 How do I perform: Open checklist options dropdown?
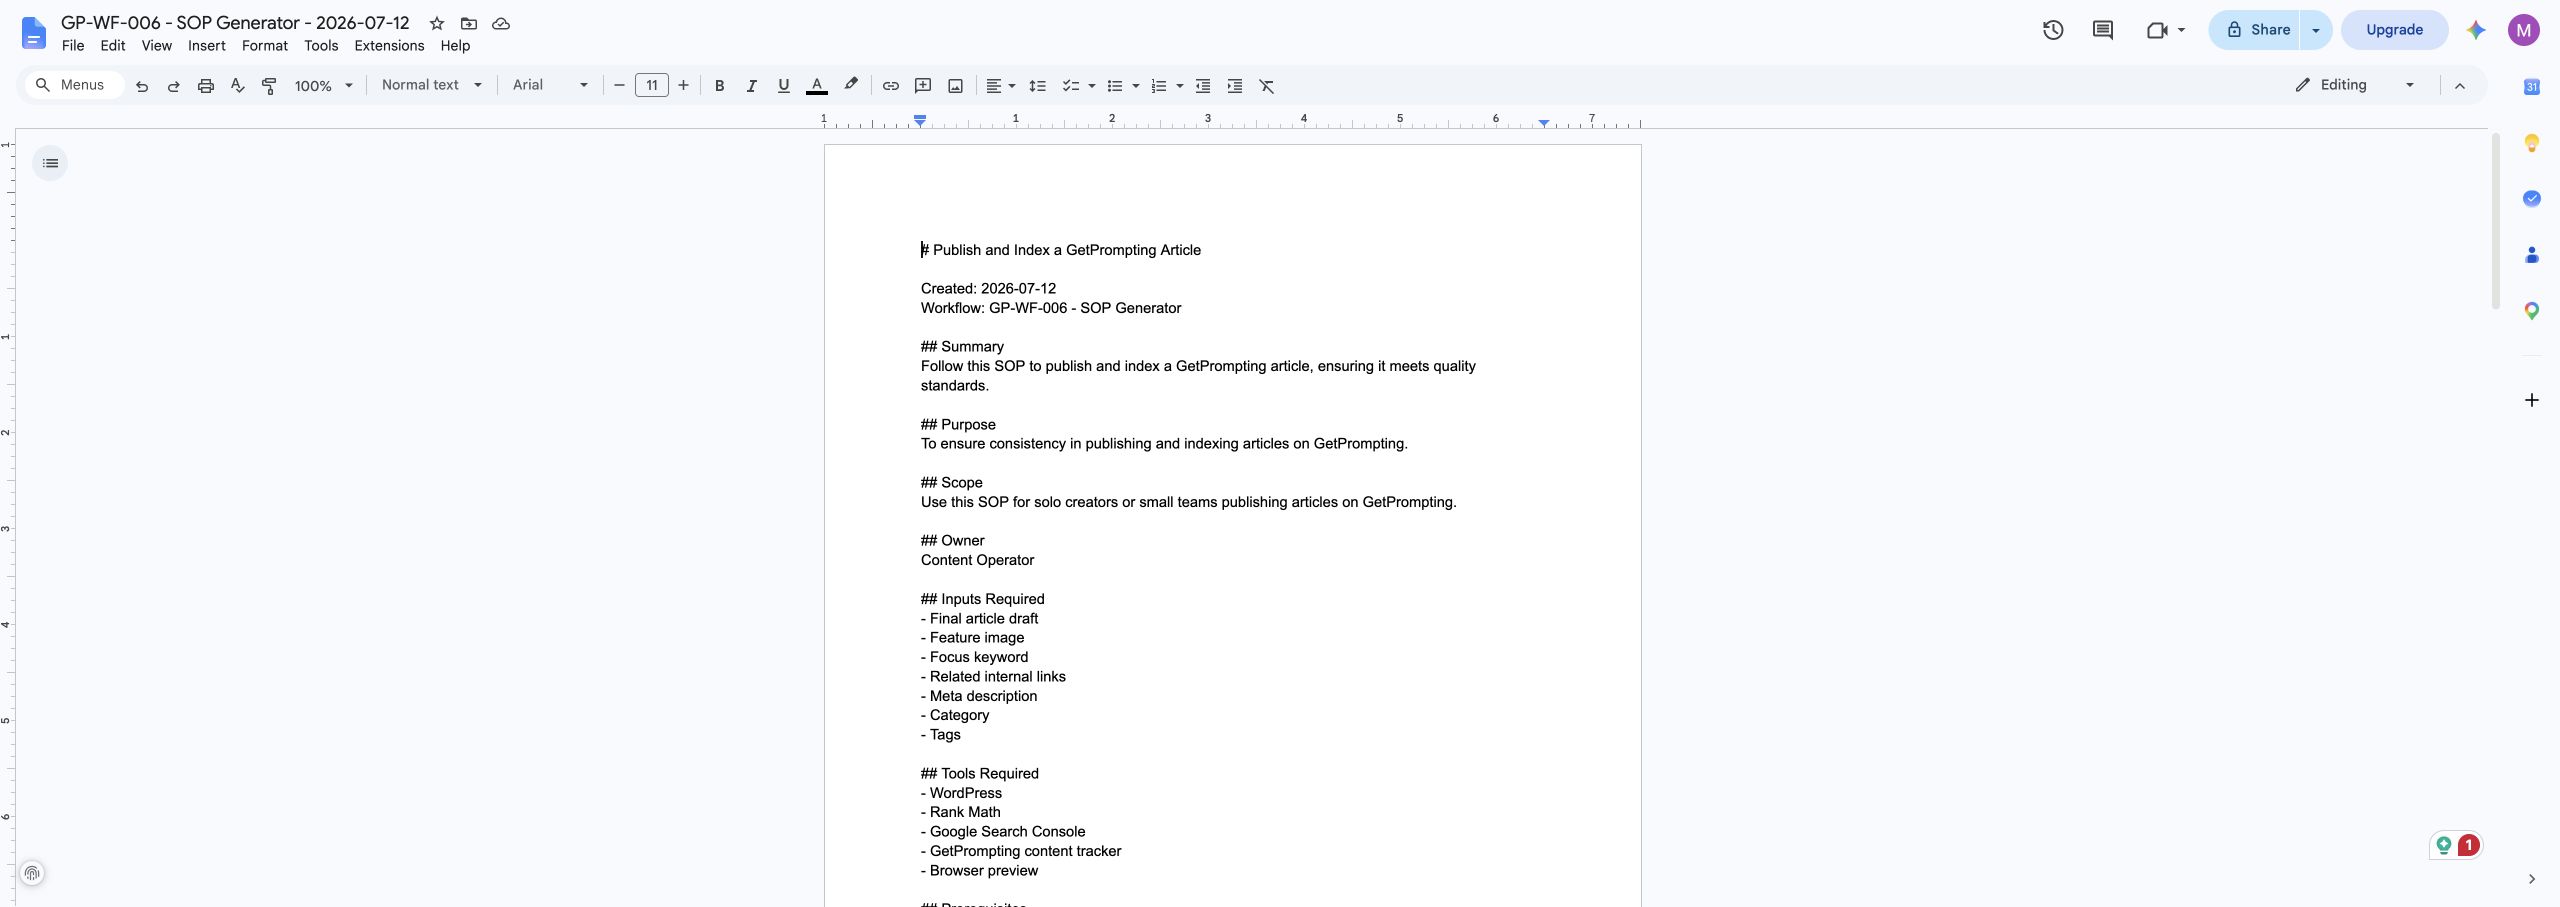(1092, 86)
